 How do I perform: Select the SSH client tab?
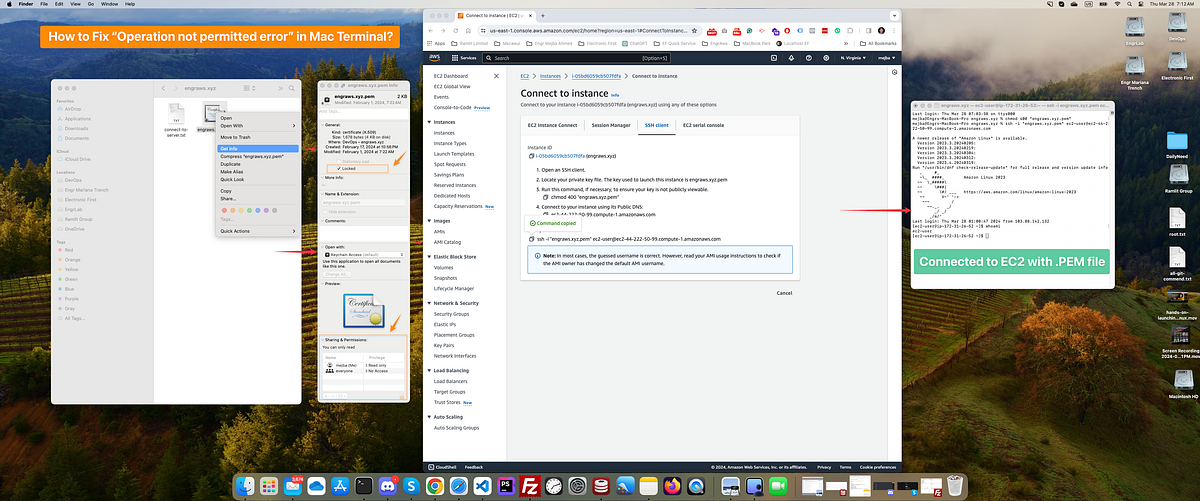click(x=656, y=125)
